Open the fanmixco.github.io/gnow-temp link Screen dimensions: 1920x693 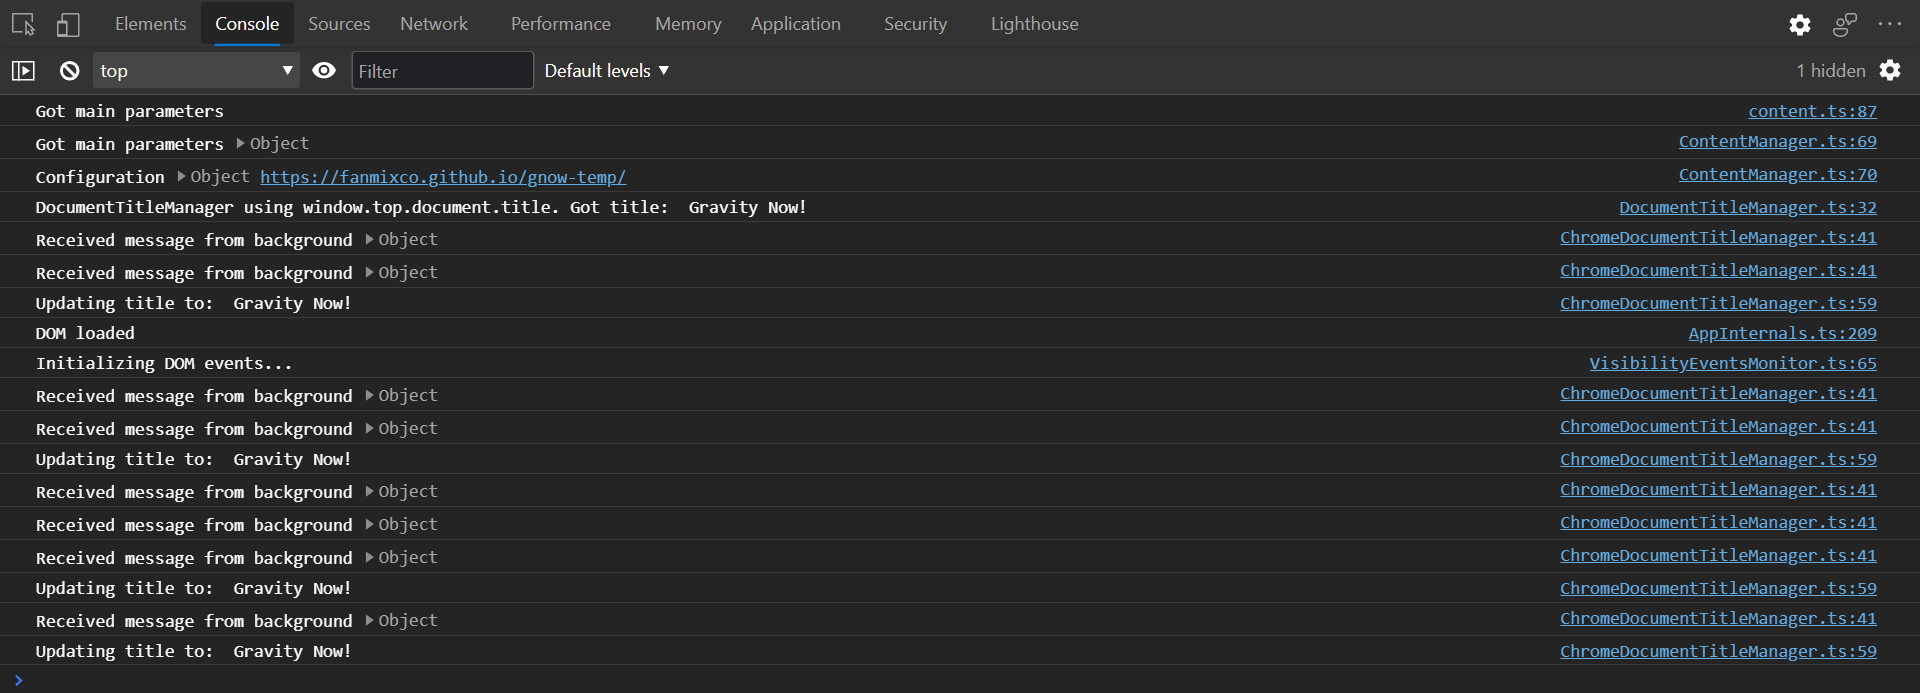(x=443, y=177)
